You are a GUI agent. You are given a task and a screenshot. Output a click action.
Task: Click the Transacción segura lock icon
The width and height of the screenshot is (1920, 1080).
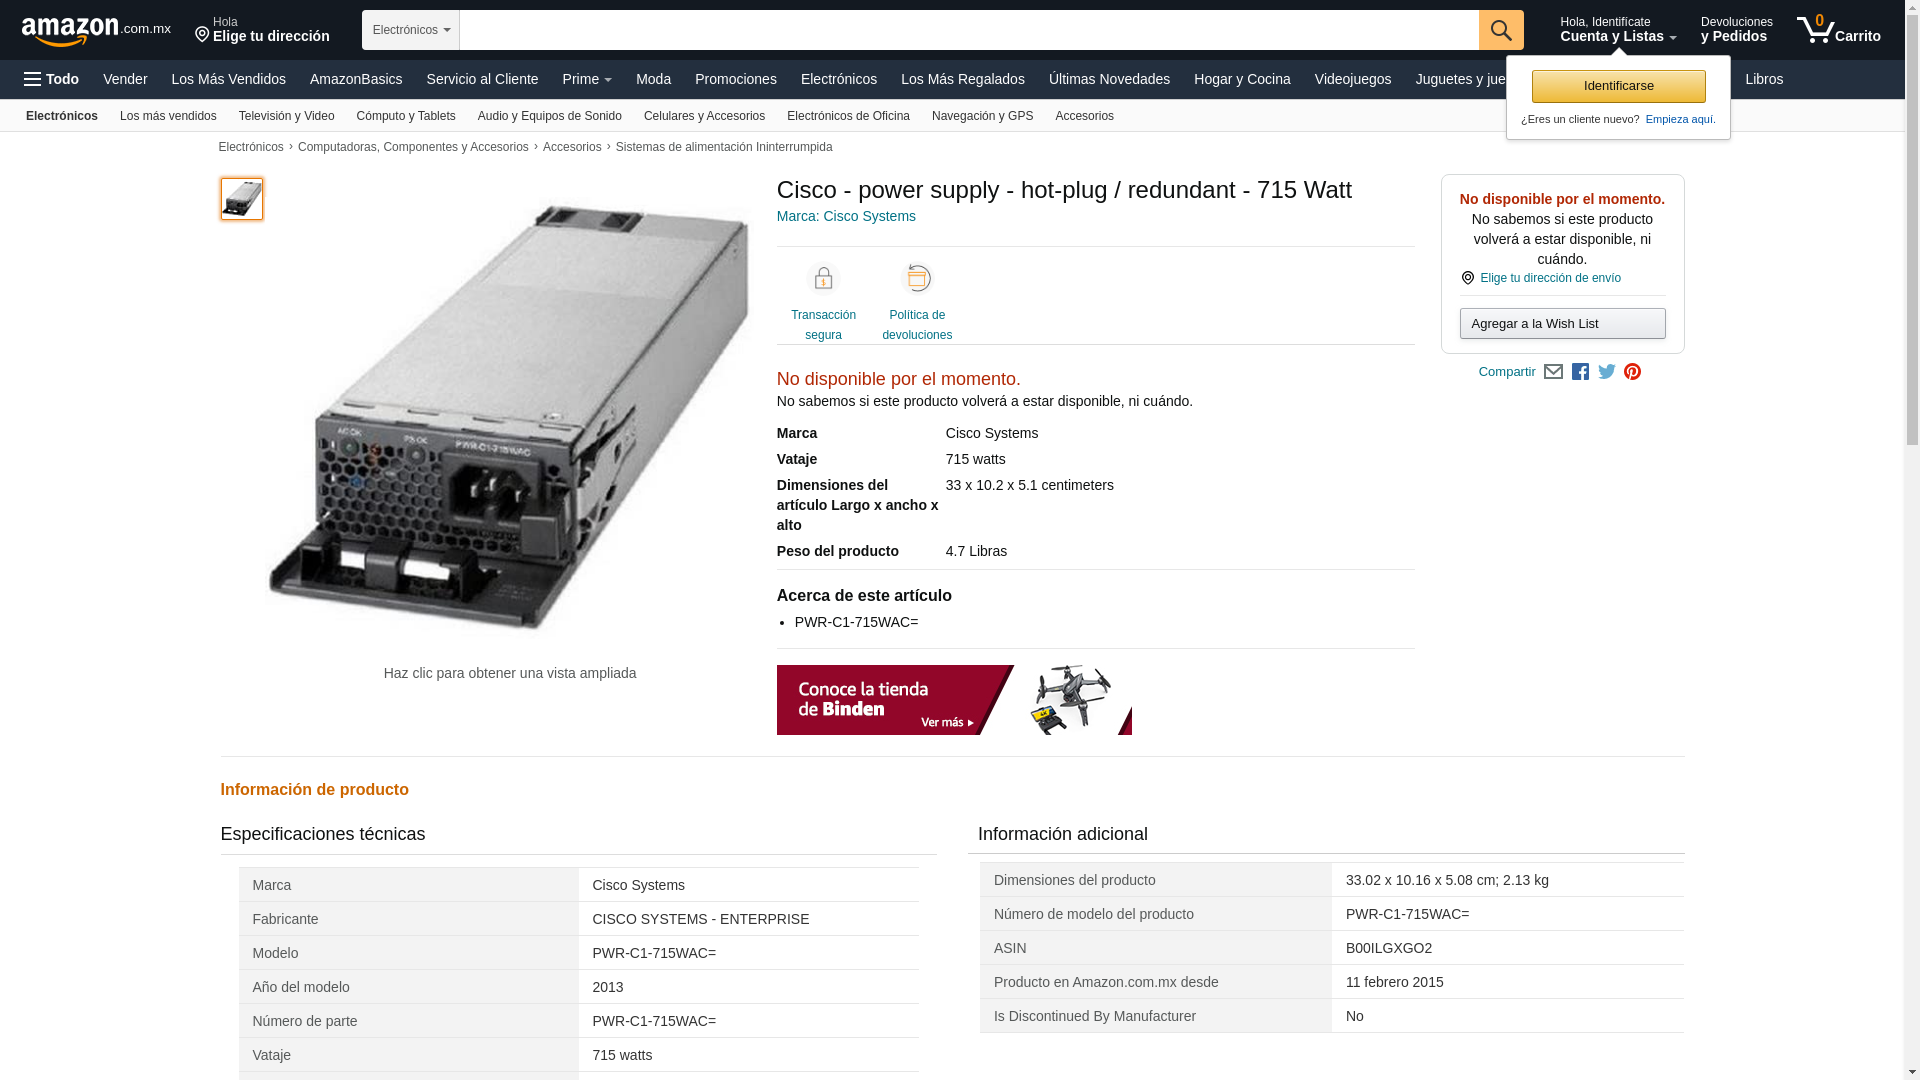pyautogui.click(x=823, y=279)
